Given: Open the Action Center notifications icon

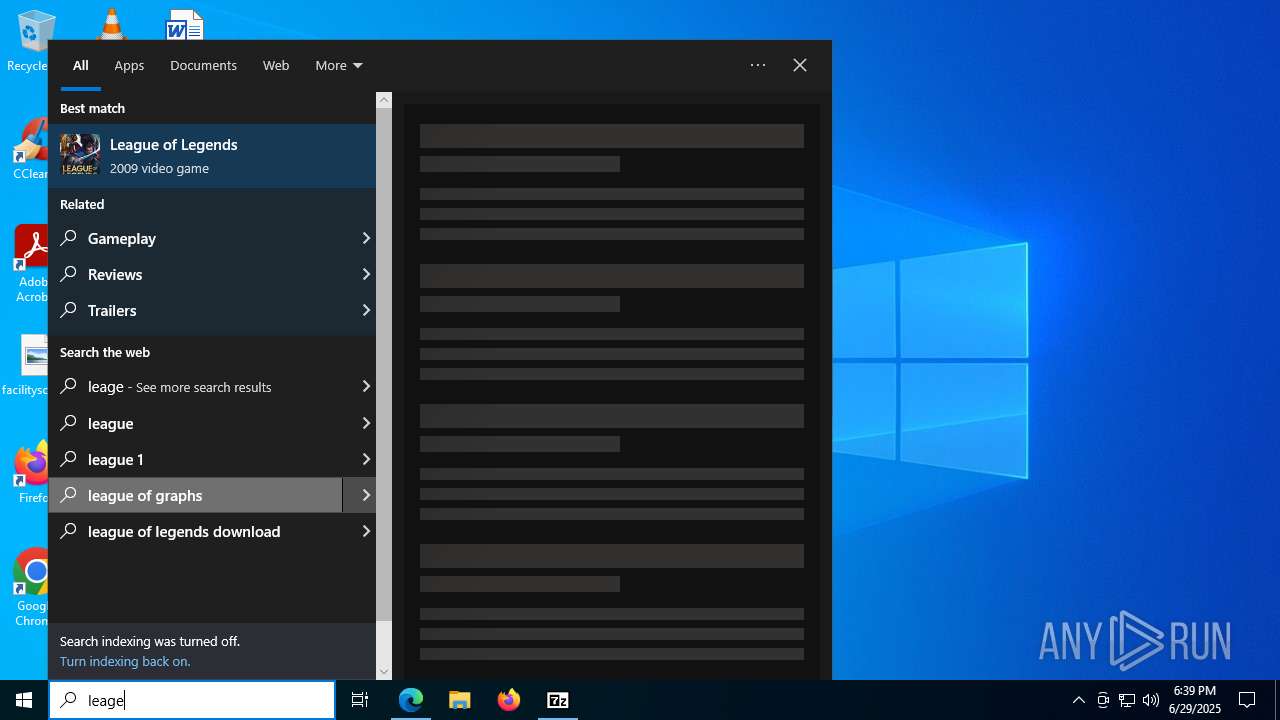Looking at the screenshot, I should click(1247, 700).
